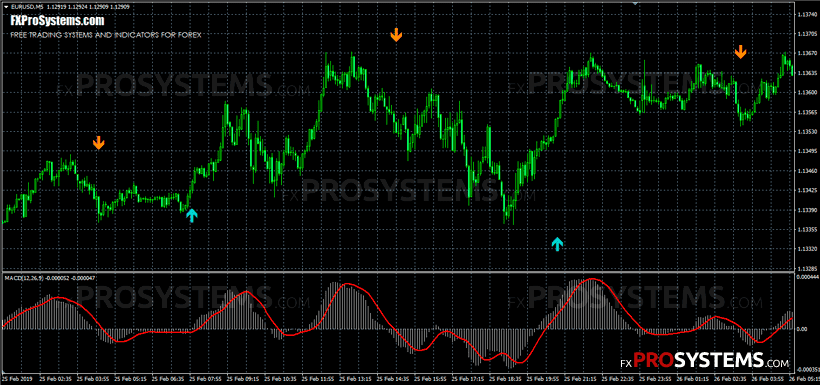
Task: Click the 25 Feb 2019 date label
Action: click(x=17, y=378)
